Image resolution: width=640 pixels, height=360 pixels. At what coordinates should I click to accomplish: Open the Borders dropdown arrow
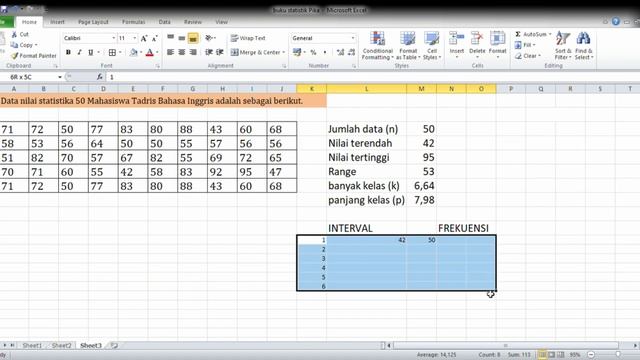tap(120, 52)
